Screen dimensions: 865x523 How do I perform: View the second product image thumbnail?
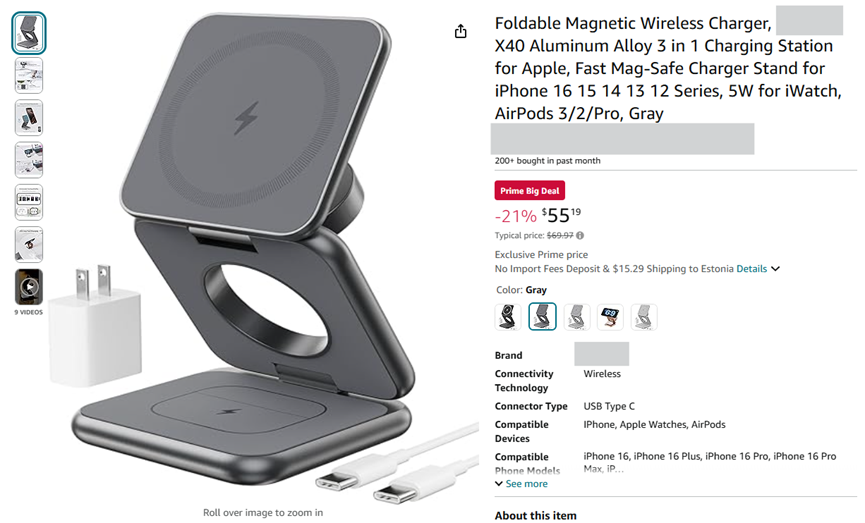tap(29, 76)
